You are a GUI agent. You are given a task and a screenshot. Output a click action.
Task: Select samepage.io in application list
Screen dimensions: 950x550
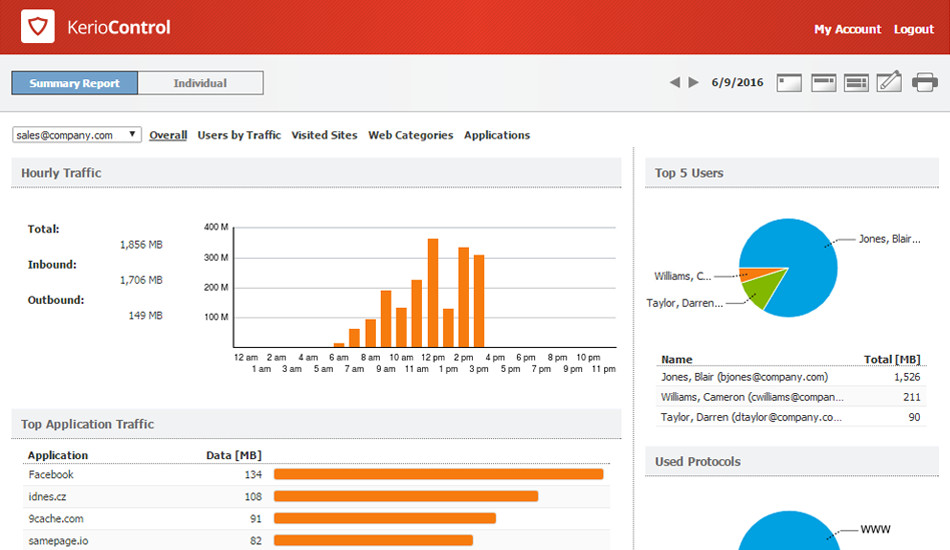pyautogui.click(x=58, y=540)
